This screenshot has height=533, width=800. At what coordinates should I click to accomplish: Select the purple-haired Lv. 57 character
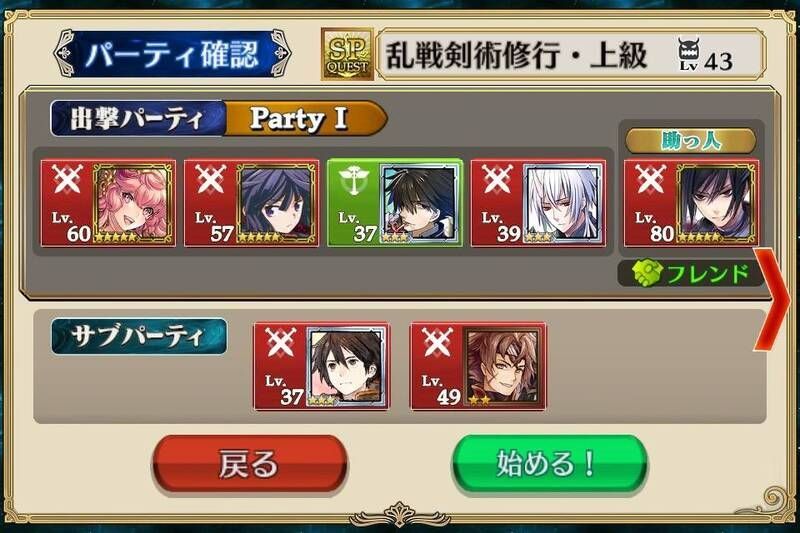coord(252,203)
